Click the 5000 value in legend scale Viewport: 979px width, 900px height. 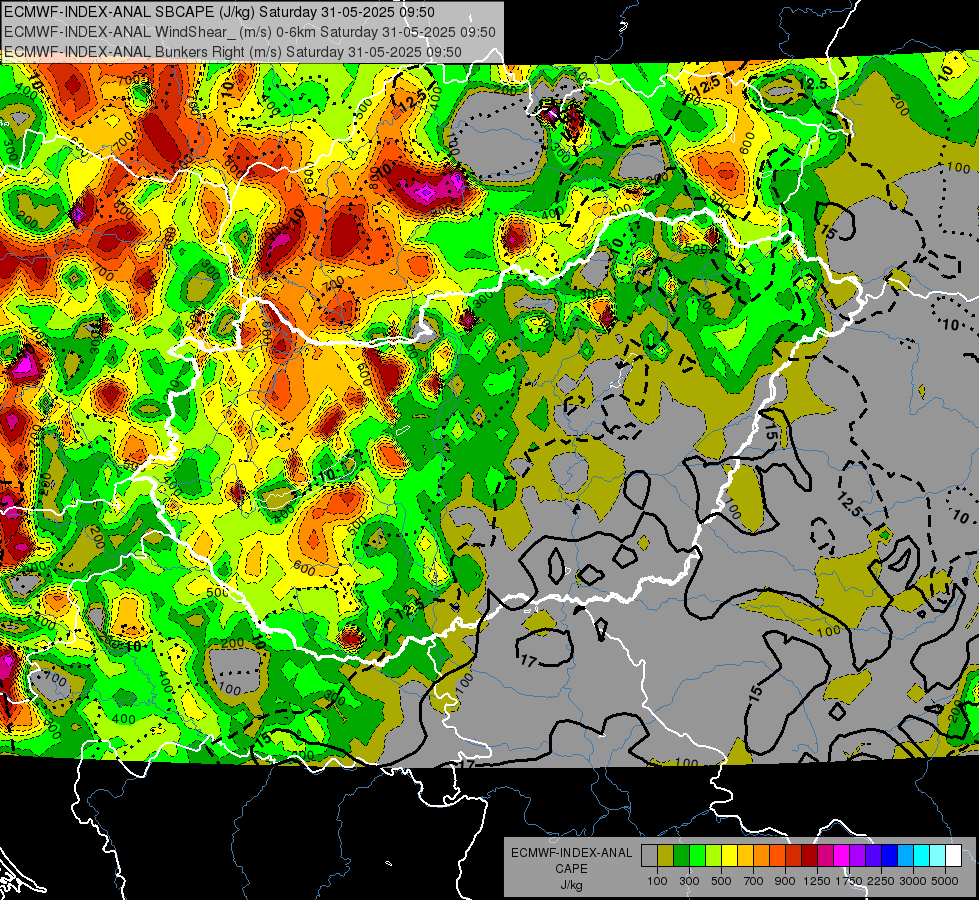click(x=945, y=881)
